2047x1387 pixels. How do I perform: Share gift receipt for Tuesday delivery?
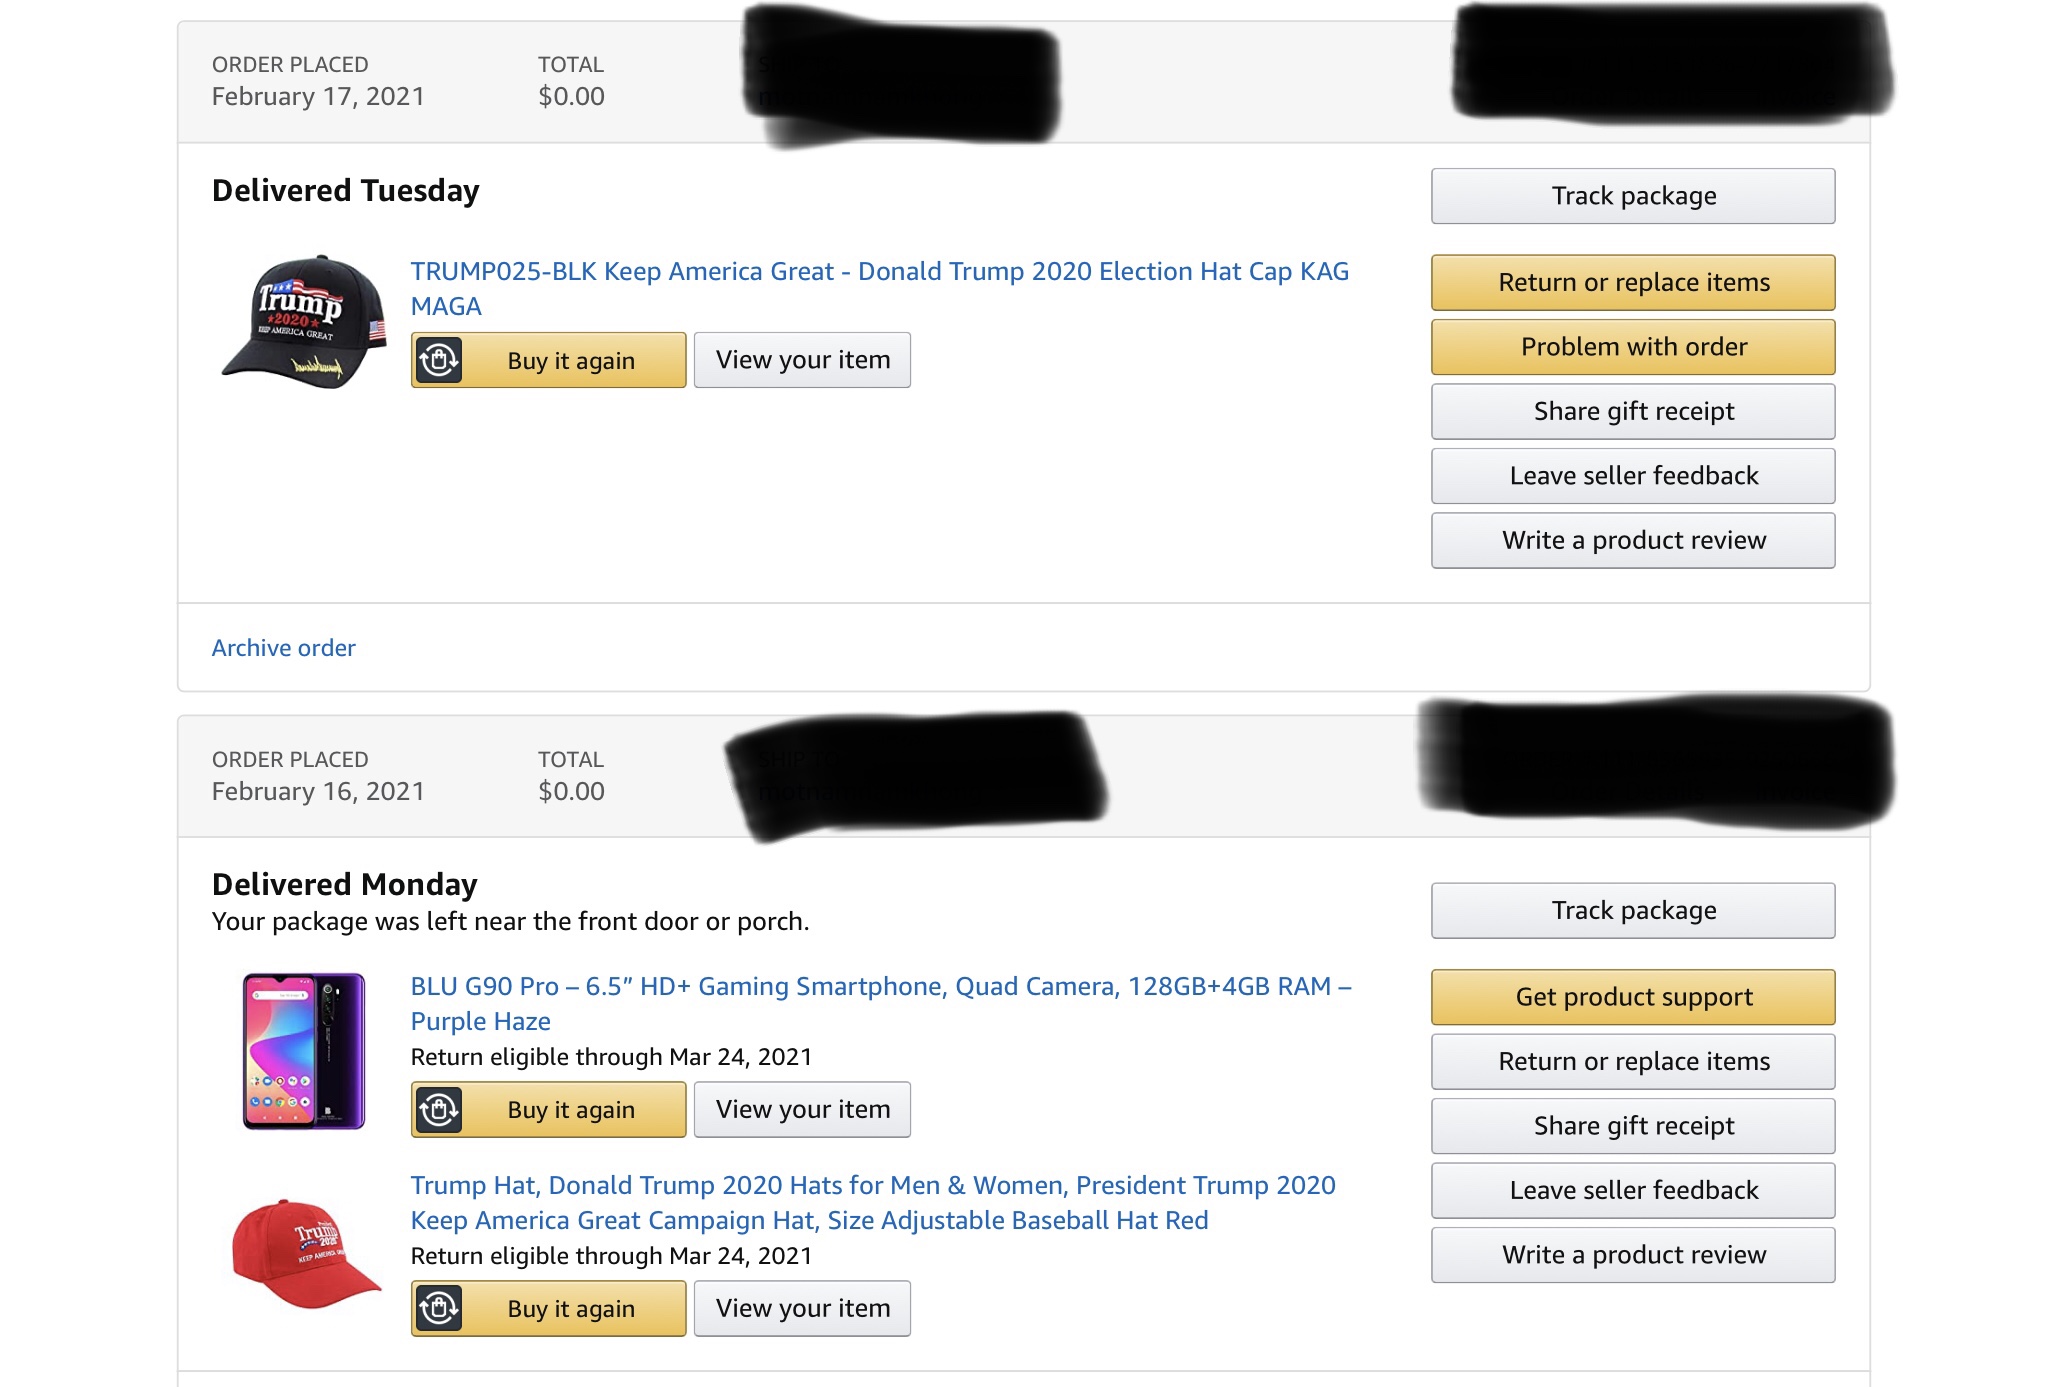(1632, 411)
